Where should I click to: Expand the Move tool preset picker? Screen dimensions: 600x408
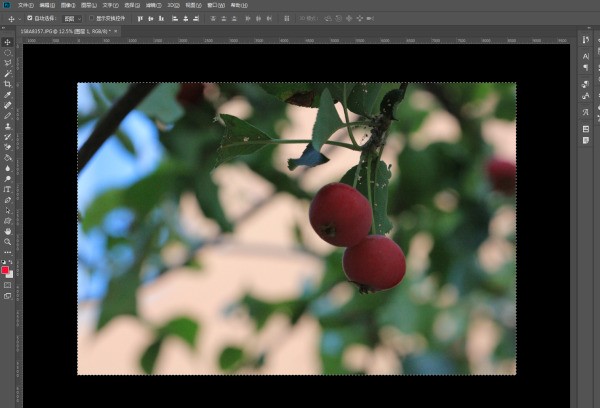19,18
